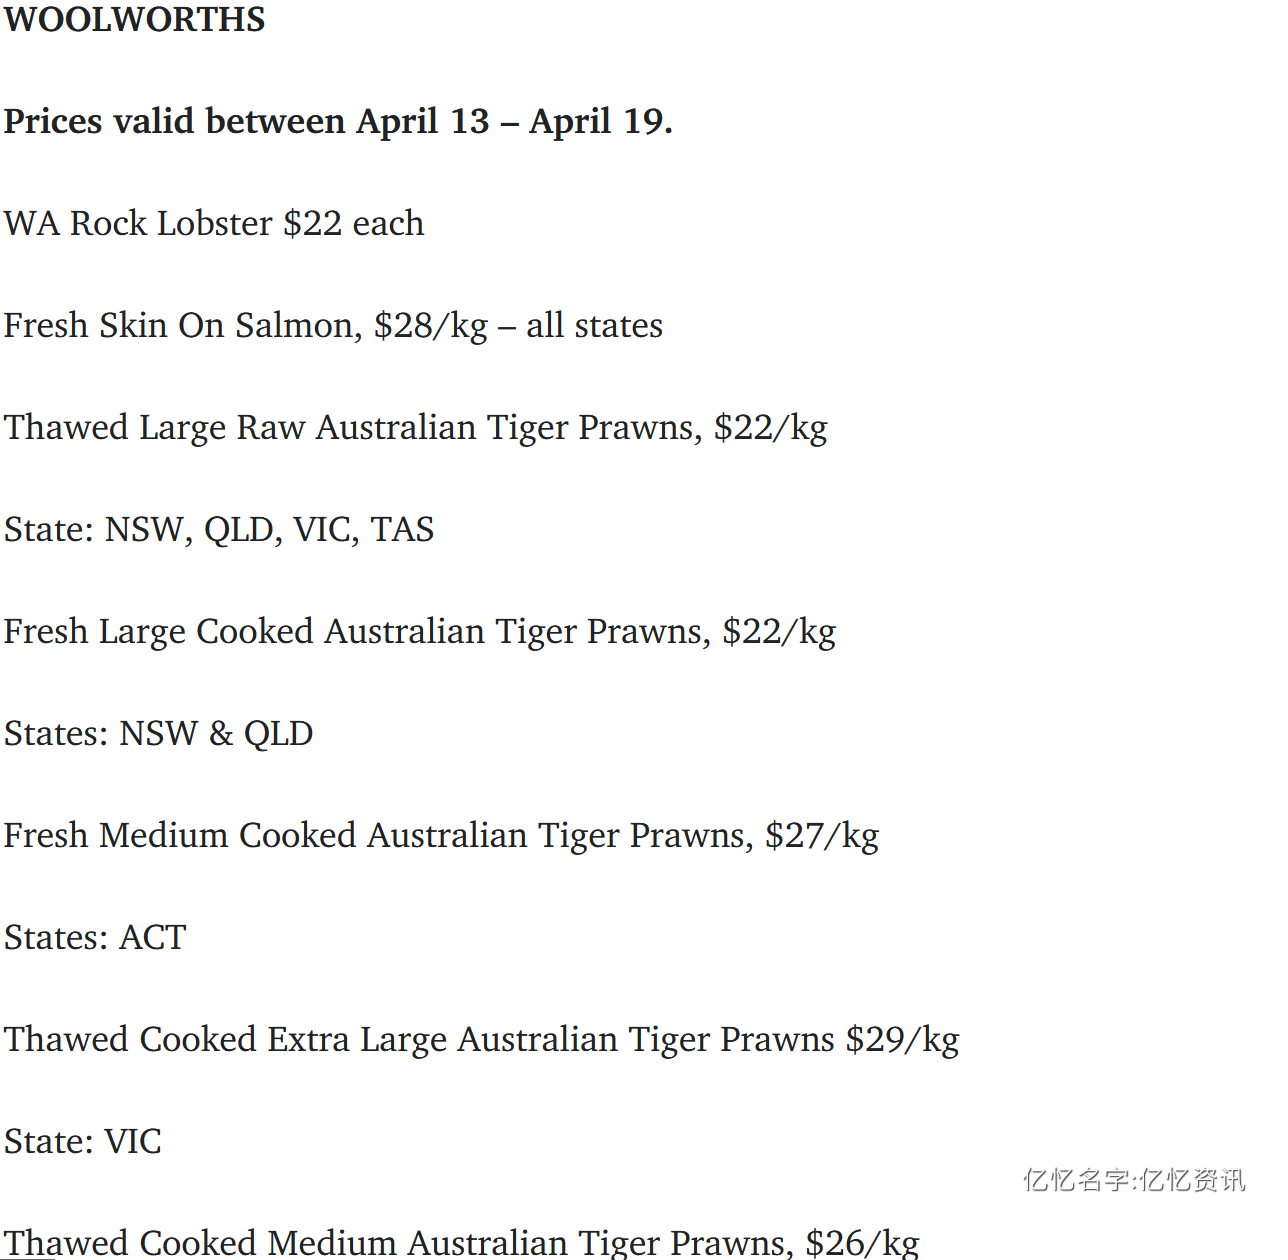The image size is (1288, 1260).
Task: Click the $29/kg price text
Action: pyautogui.click(x=903, y=1040)
